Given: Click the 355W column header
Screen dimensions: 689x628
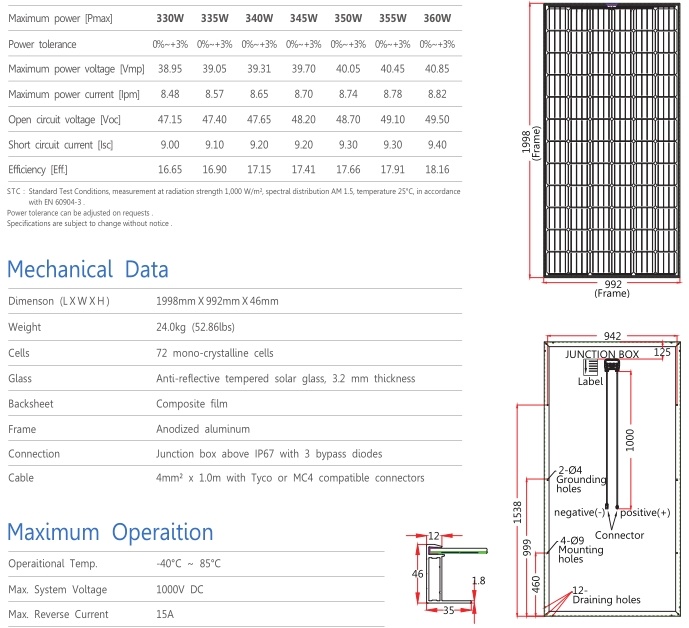Looking at the screenshot, I should 393,18.
